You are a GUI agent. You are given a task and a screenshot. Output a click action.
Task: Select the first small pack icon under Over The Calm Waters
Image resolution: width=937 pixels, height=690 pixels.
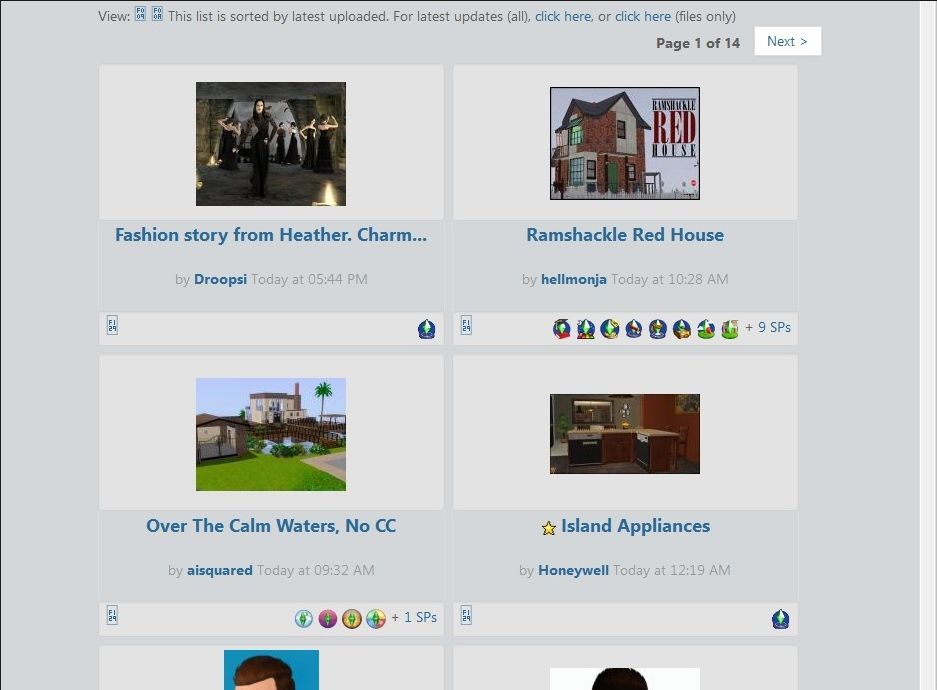(303, 618)
